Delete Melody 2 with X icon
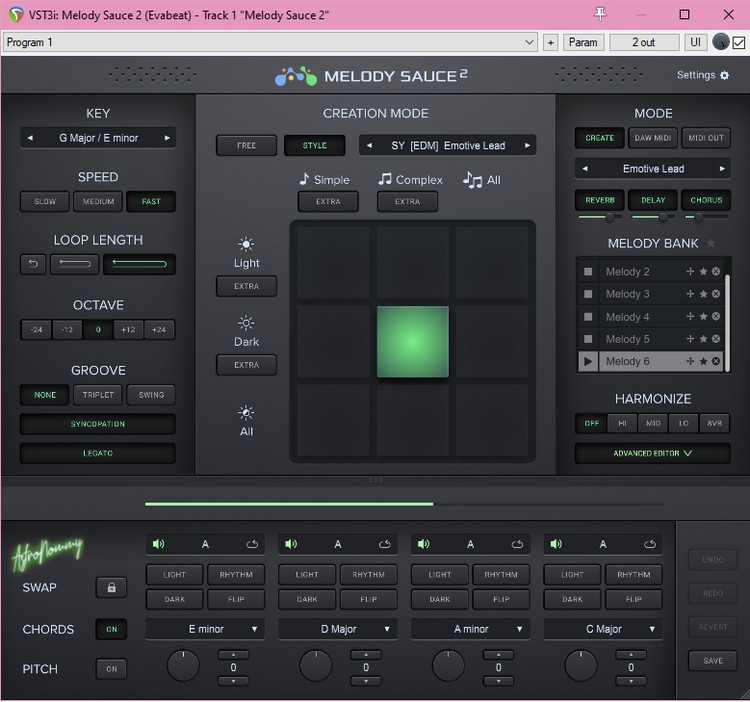Viewport: 750px width, 702px height. (716, 271)
